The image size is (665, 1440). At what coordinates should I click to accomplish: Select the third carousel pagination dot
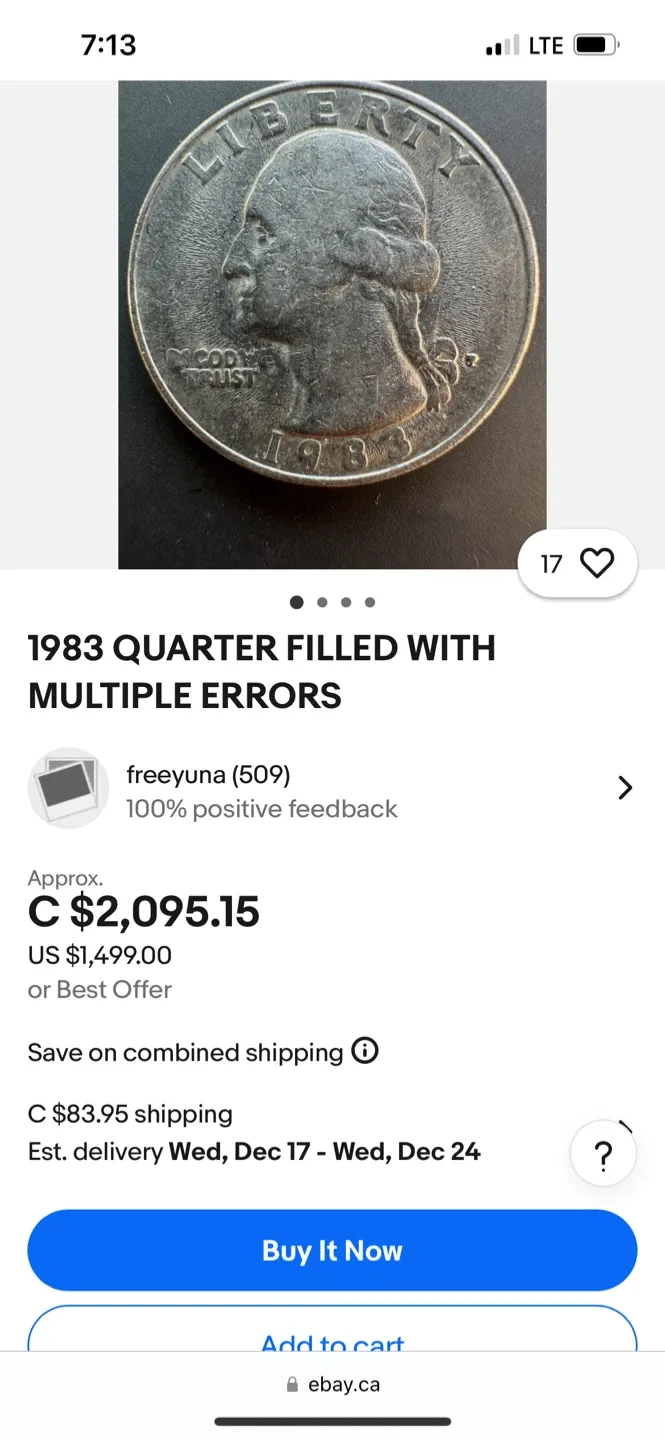345,602
